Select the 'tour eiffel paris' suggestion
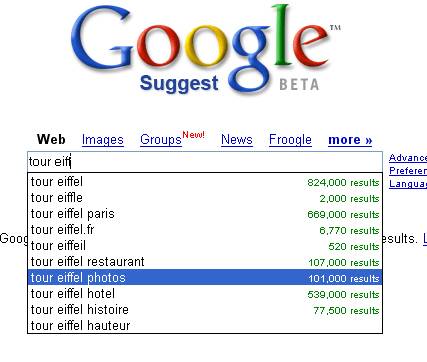 click(205, 214)
